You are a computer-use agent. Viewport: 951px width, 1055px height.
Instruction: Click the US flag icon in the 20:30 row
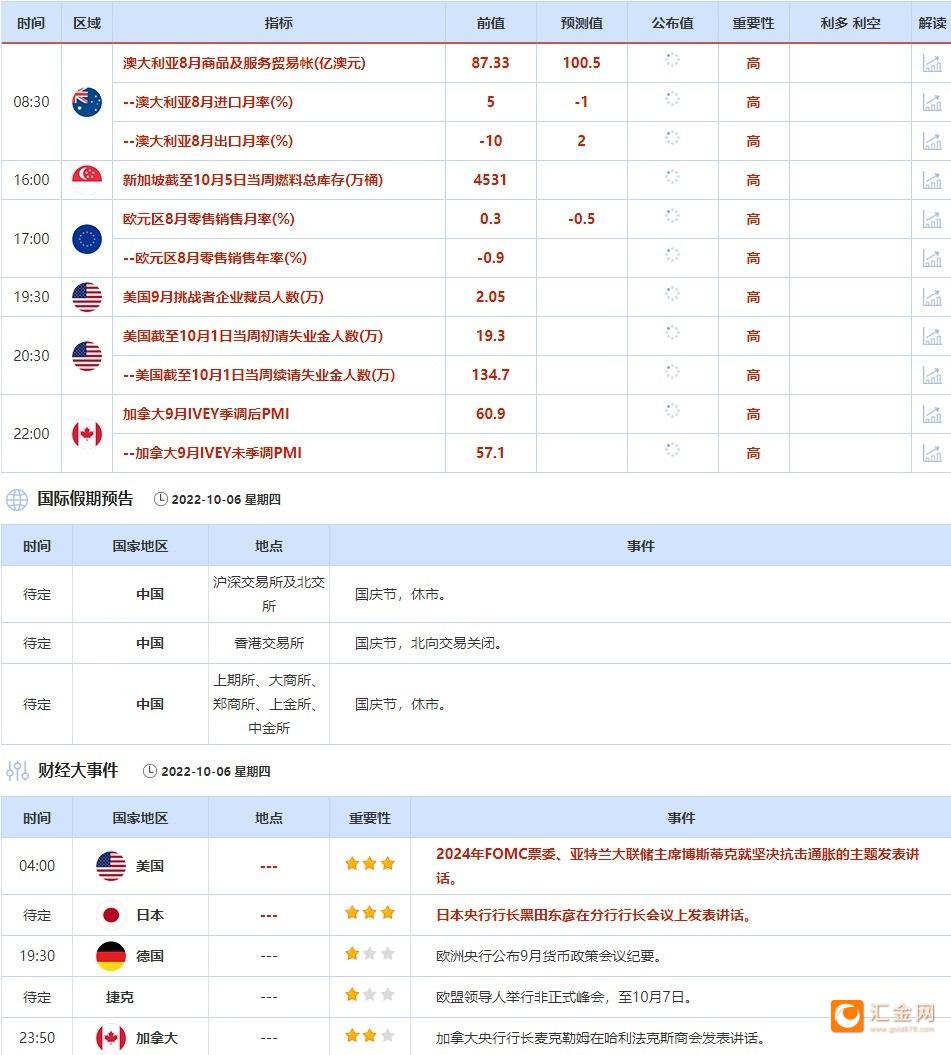[x=86, y=355]
